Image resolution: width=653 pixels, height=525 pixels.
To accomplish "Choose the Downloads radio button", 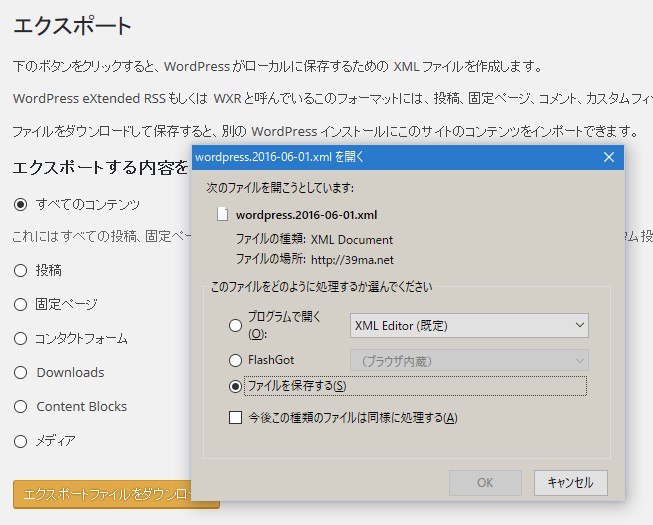I will point(20,372).
